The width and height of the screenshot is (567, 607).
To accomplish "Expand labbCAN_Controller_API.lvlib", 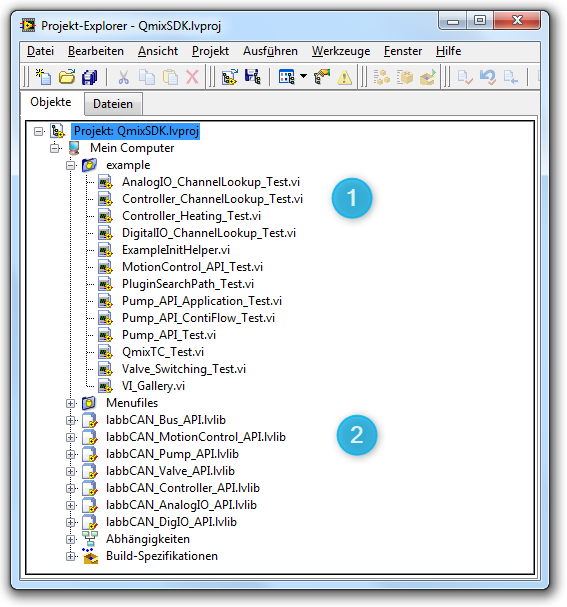I will coord(70,489).
